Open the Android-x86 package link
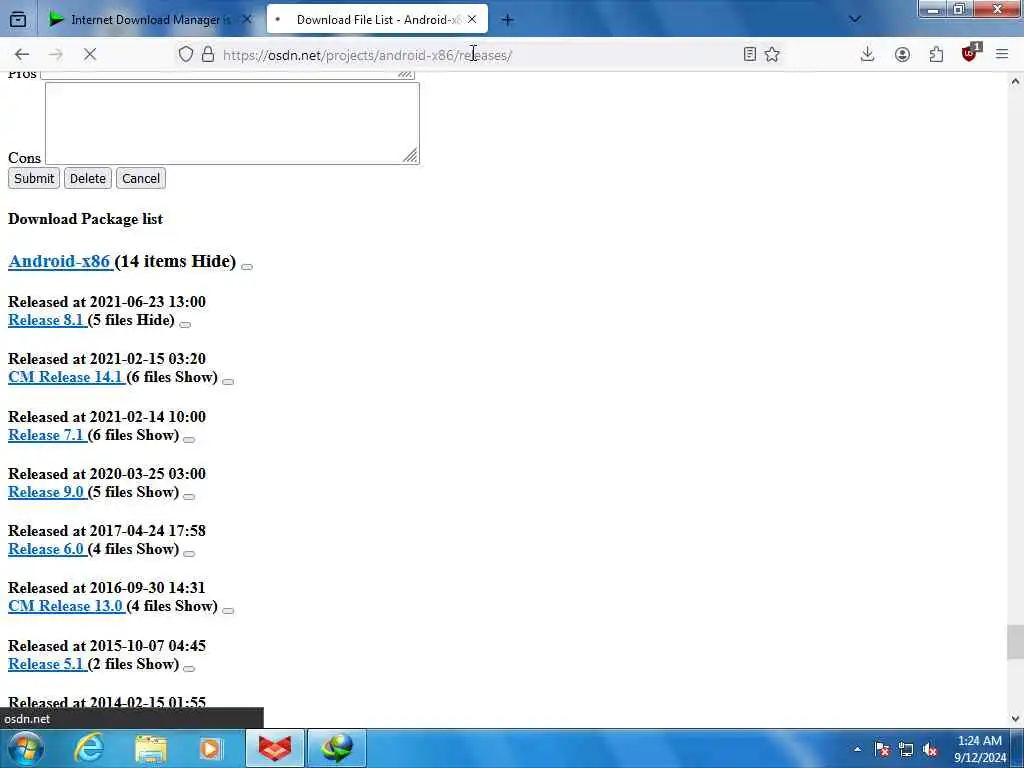The width and height of the screenshot is (1024, 768). pos(59,261)
